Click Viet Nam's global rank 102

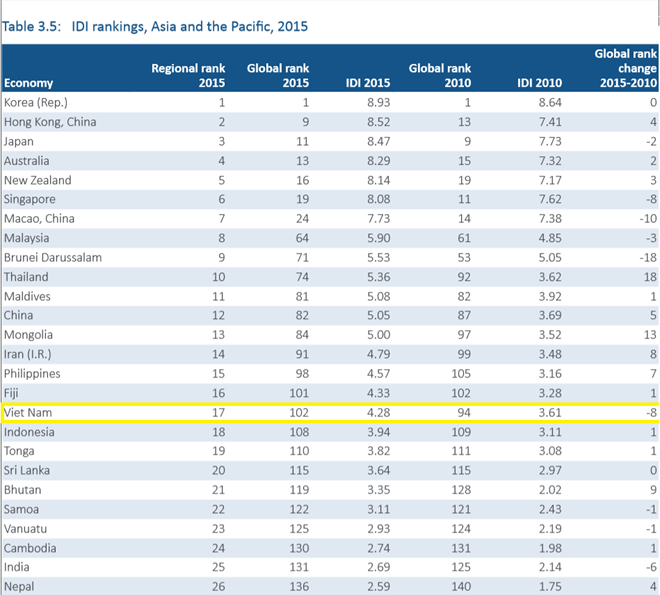click(299, 412)
